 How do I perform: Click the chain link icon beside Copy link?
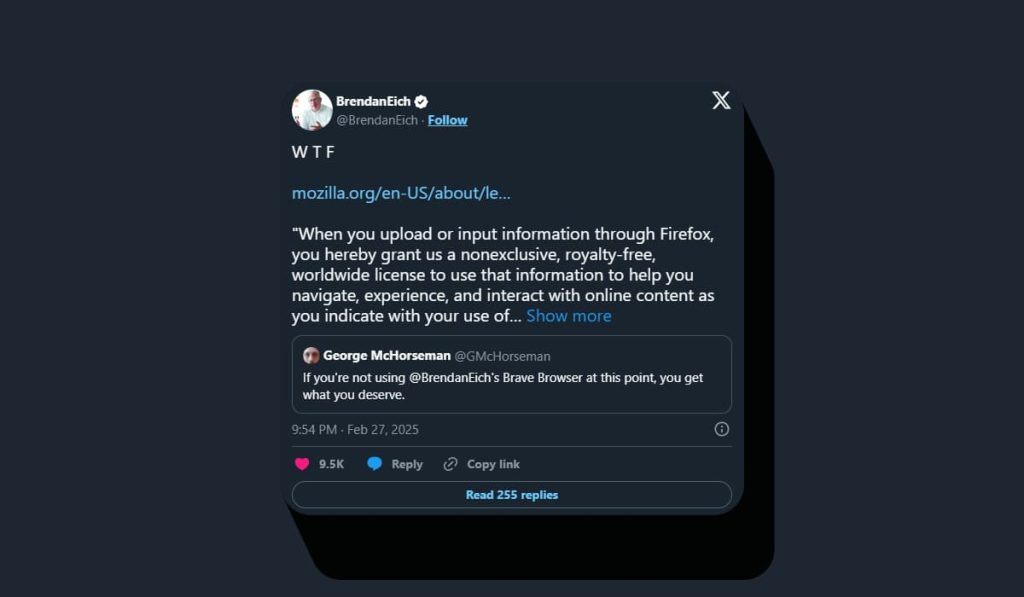coord(451,464)
